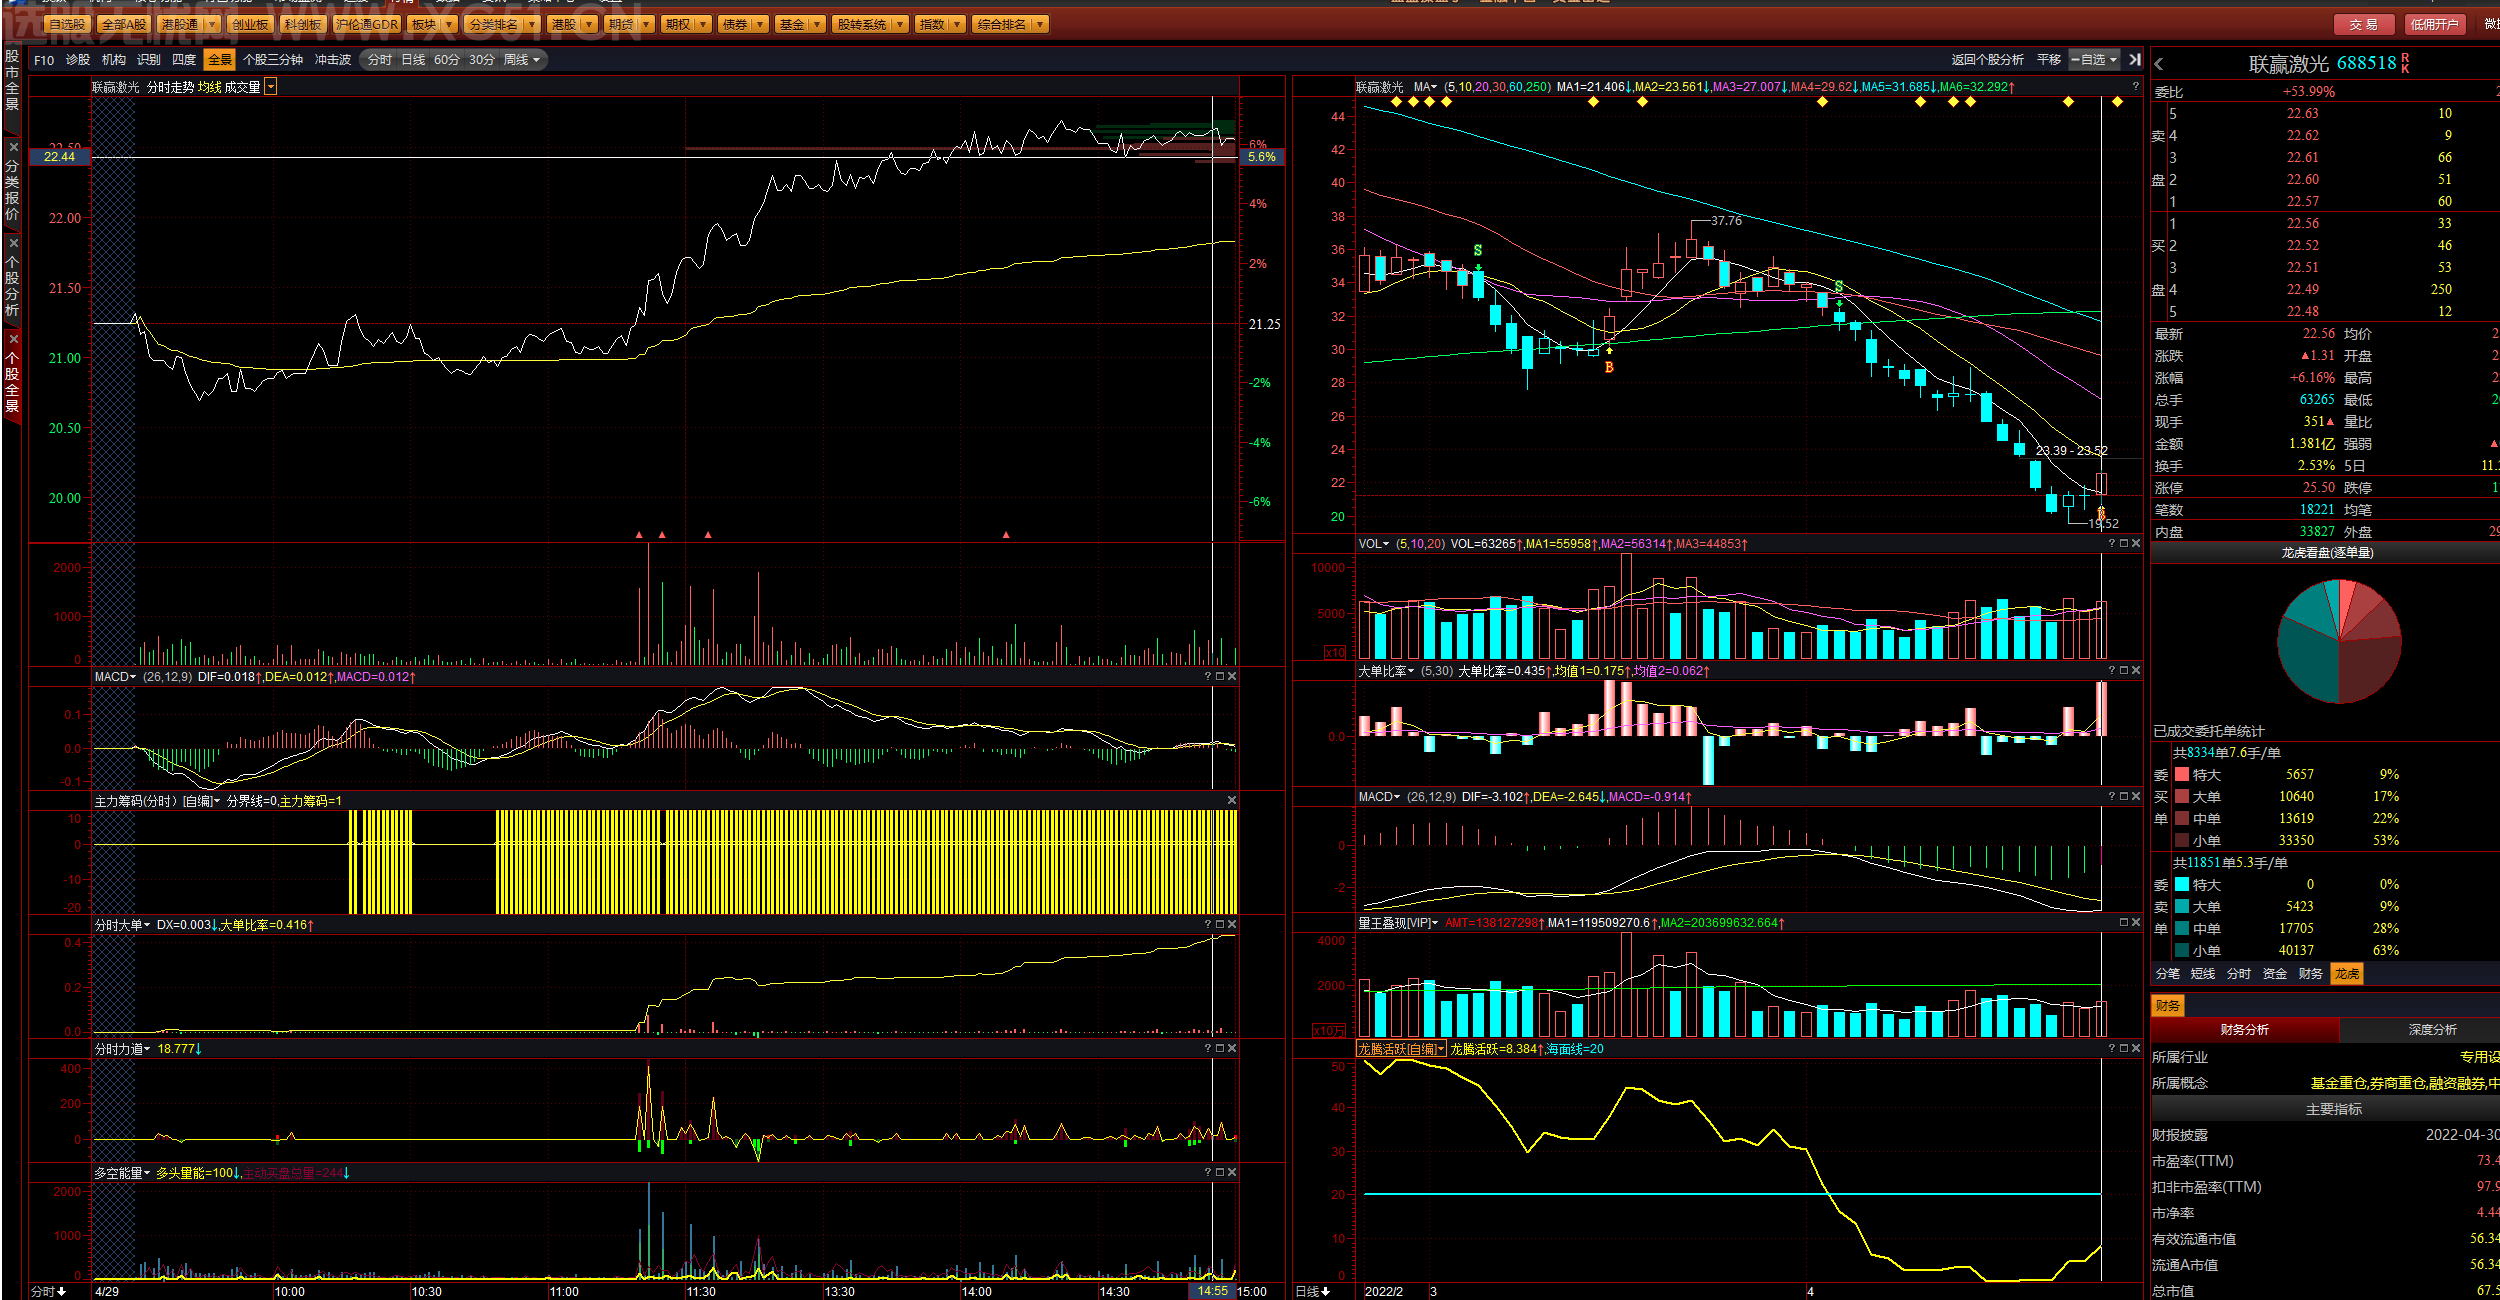Image resolution: width=2500 pixels, height=1300 pixels.
Task: Switch chart period to 30分
Action: click(x=482, y=60)
